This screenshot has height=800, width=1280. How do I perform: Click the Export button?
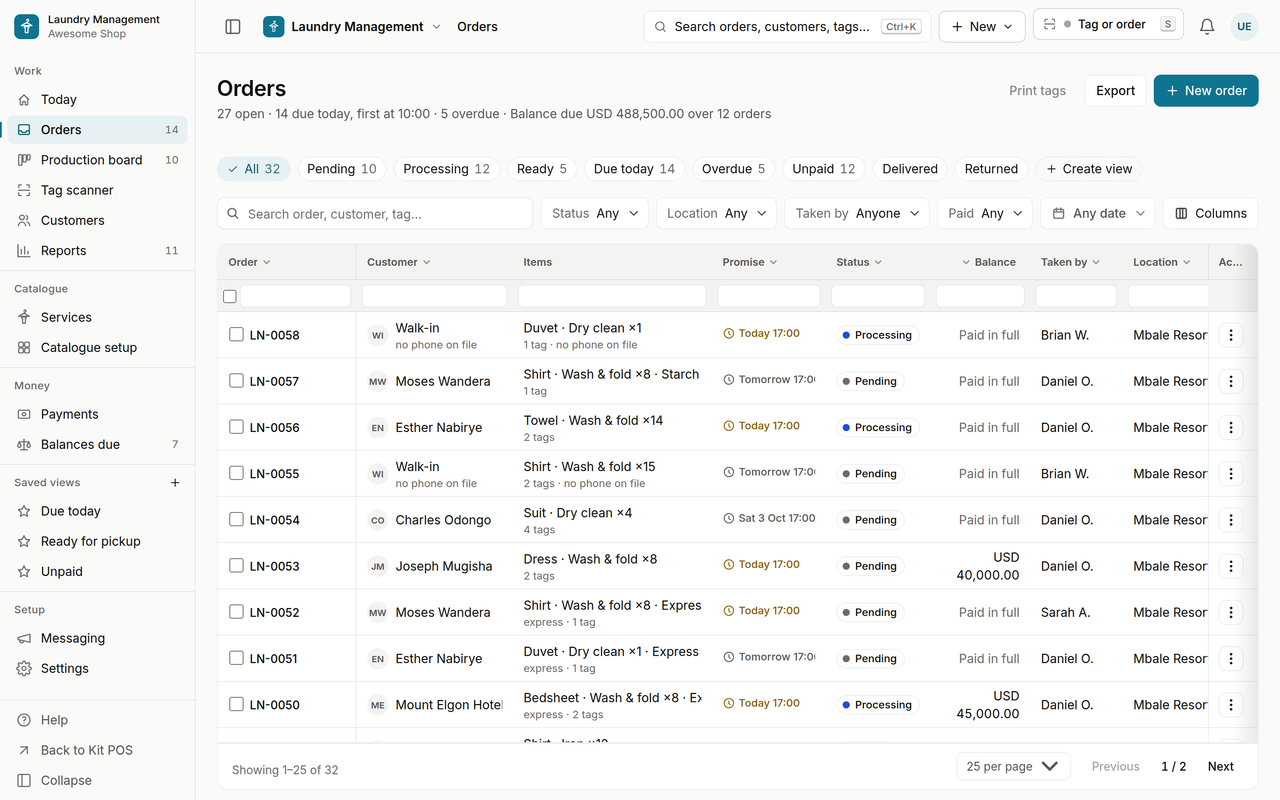[x=1115, y=91]
